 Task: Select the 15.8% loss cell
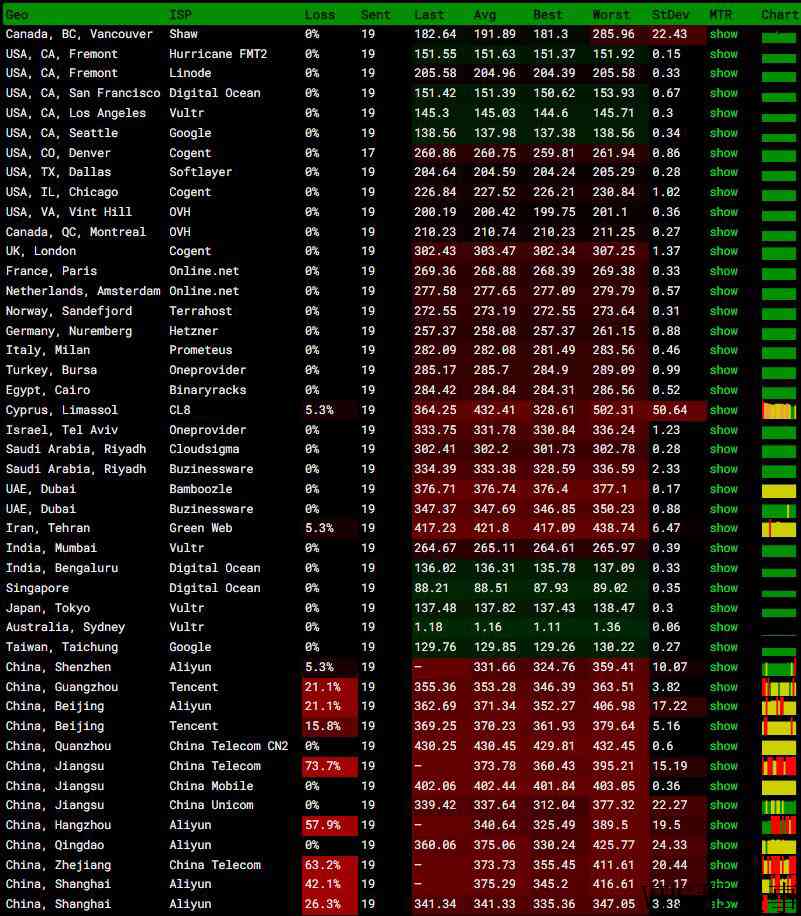330,726
